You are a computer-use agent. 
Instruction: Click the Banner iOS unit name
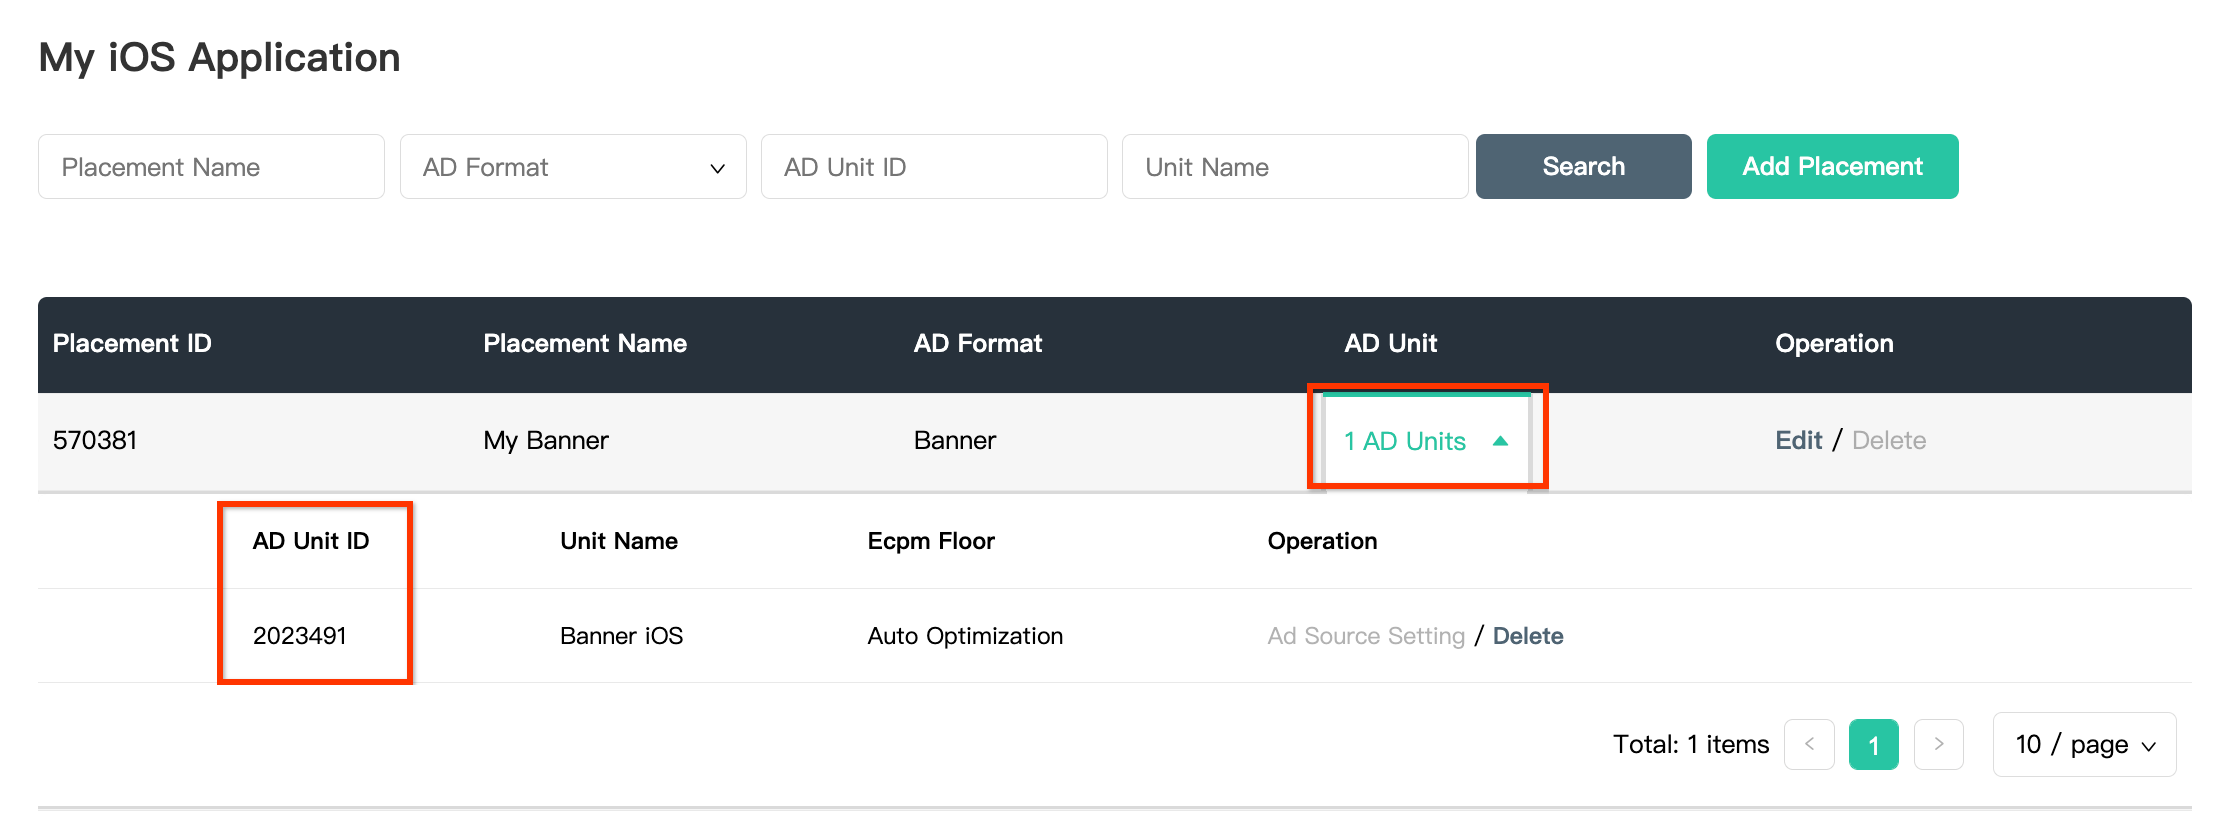tap(621, 636)
